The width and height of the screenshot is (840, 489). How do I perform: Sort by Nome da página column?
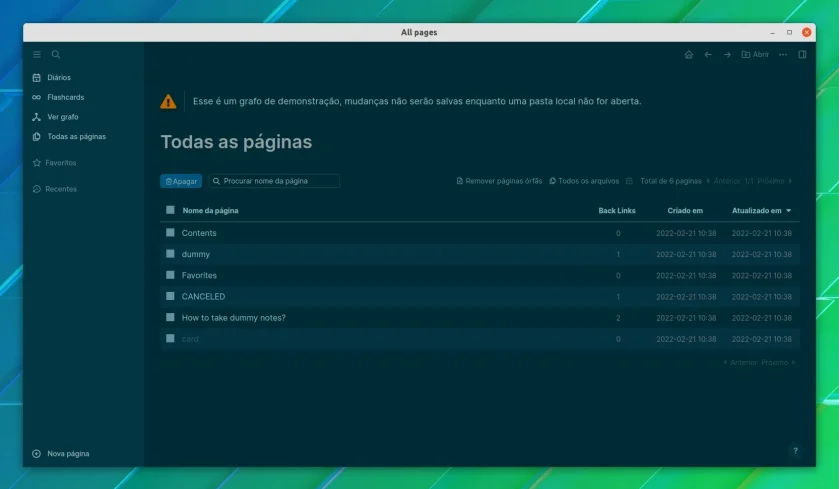coord(210,210)
